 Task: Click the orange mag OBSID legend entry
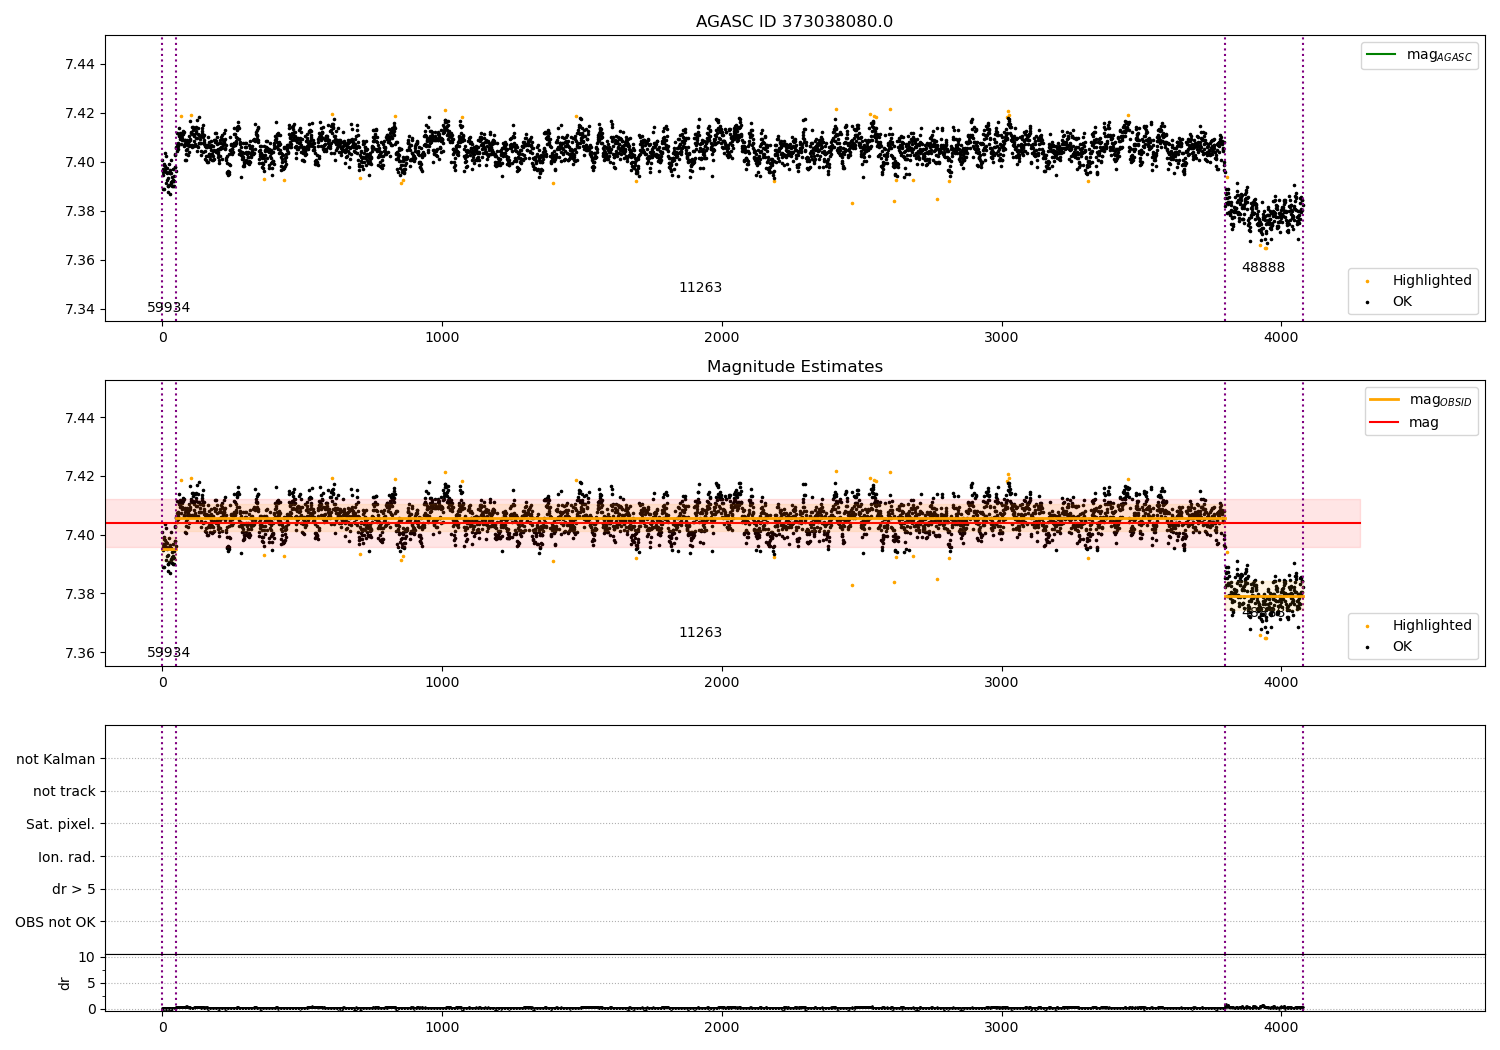(x=1421, y=400)
